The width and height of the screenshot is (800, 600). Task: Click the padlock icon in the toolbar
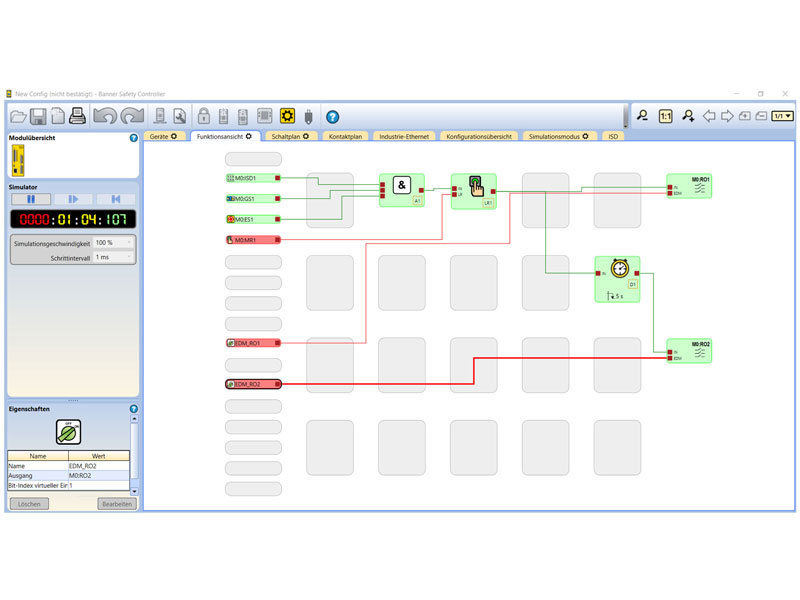point(204,116)
